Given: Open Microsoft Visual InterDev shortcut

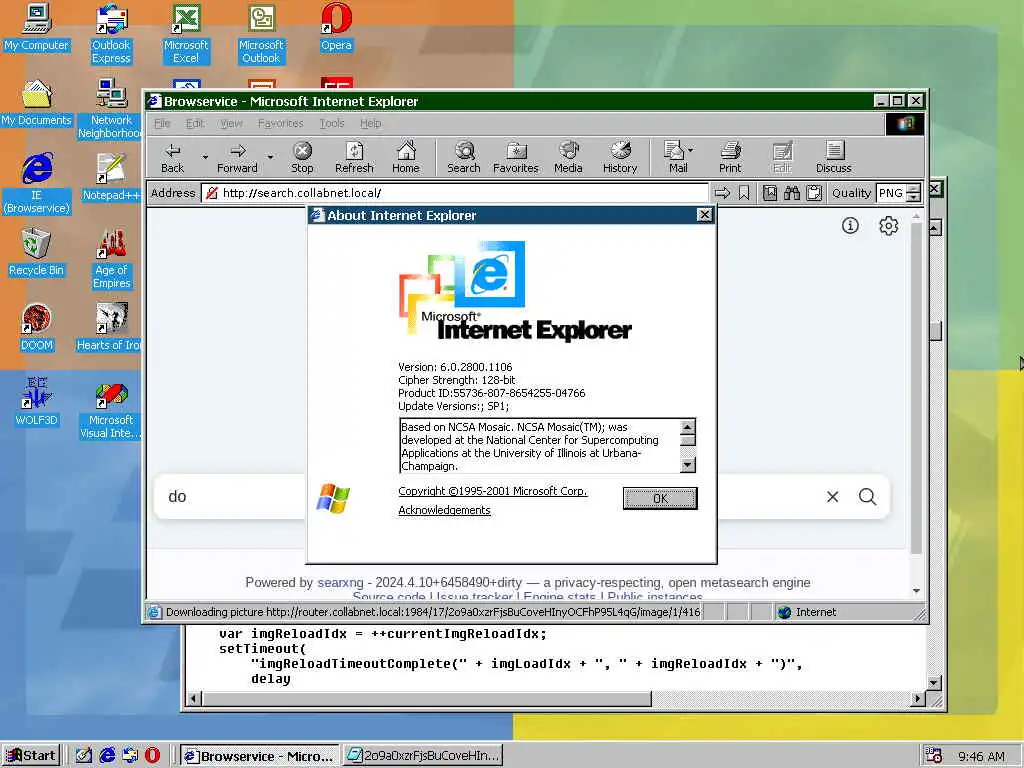Looking at the screenshot, I should (111, 409).
